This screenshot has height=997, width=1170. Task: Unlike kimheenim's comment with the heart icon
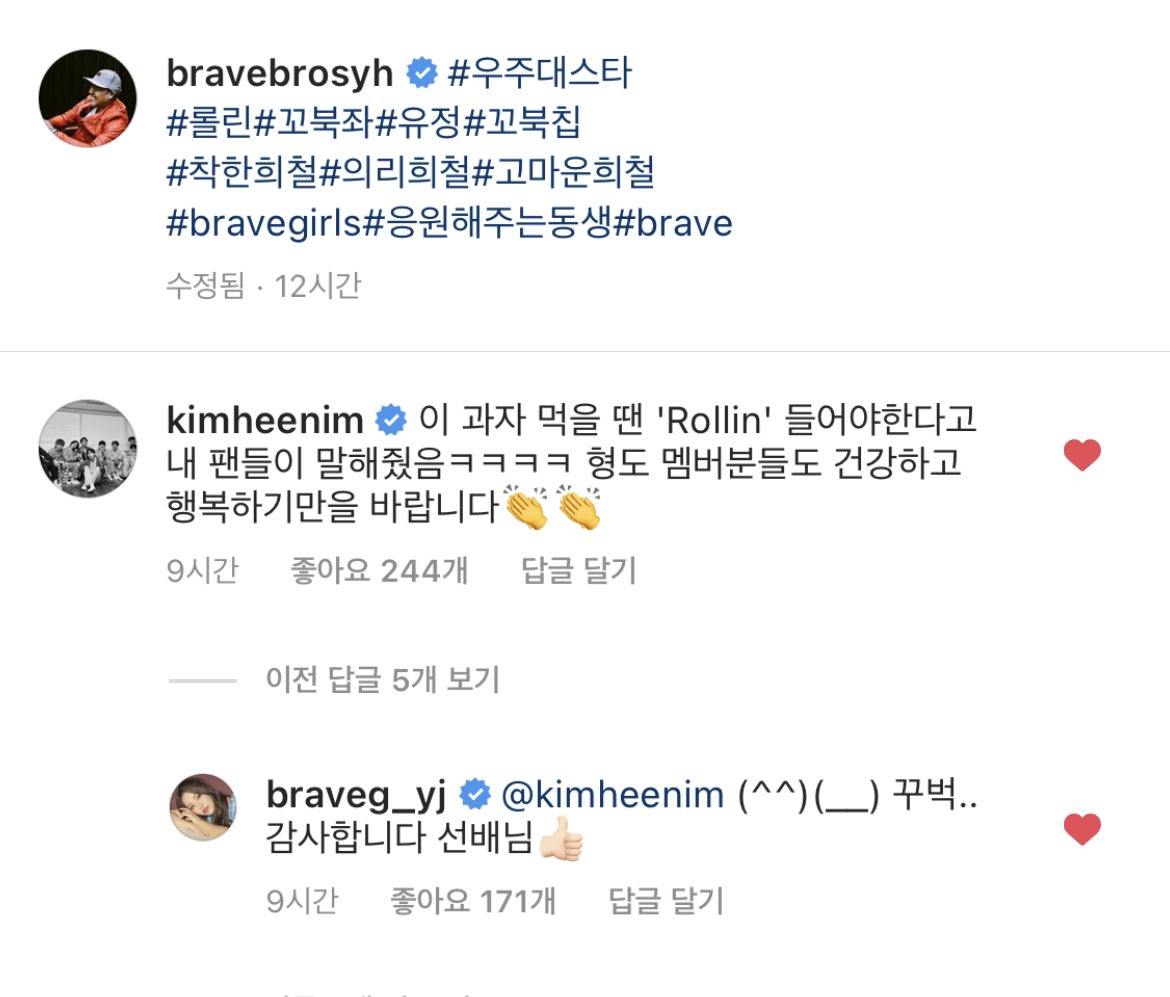[1082, 454]
